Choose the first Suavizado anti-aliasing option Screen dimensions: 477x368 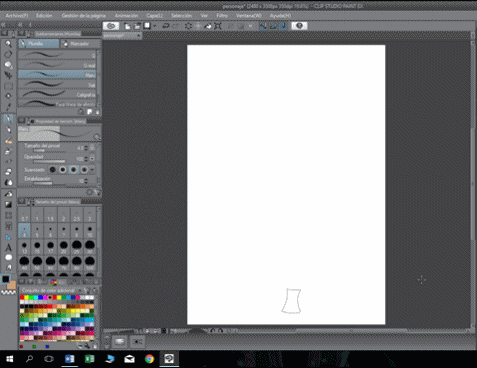52,170
